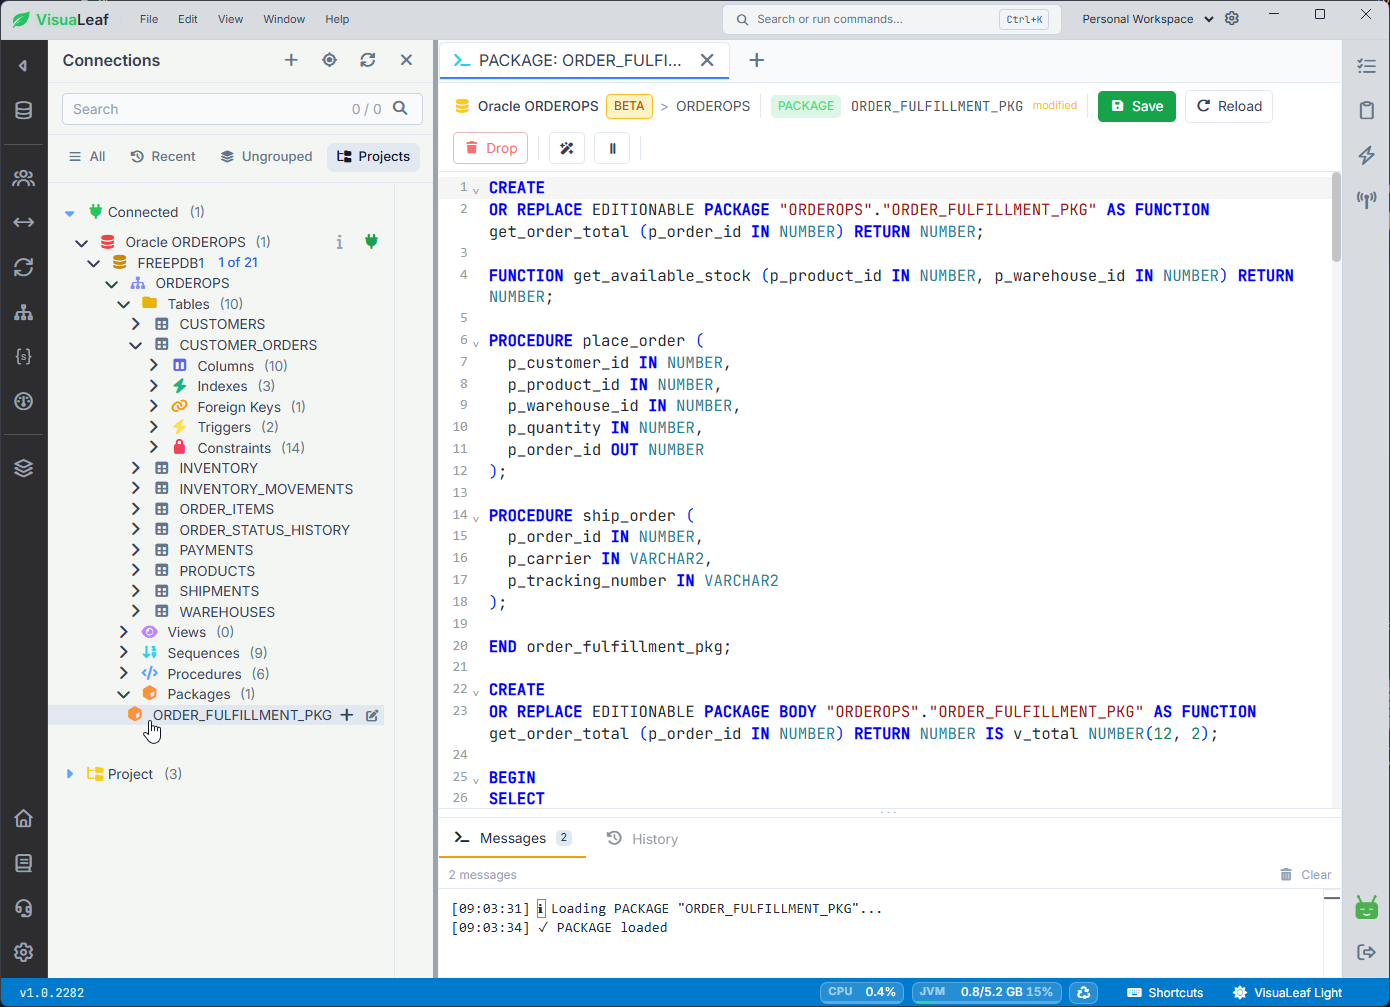The height and width of the screenshot is (1007, 1390).
Task: Click the search magnifier in Connections
Action: coord(400,108)
